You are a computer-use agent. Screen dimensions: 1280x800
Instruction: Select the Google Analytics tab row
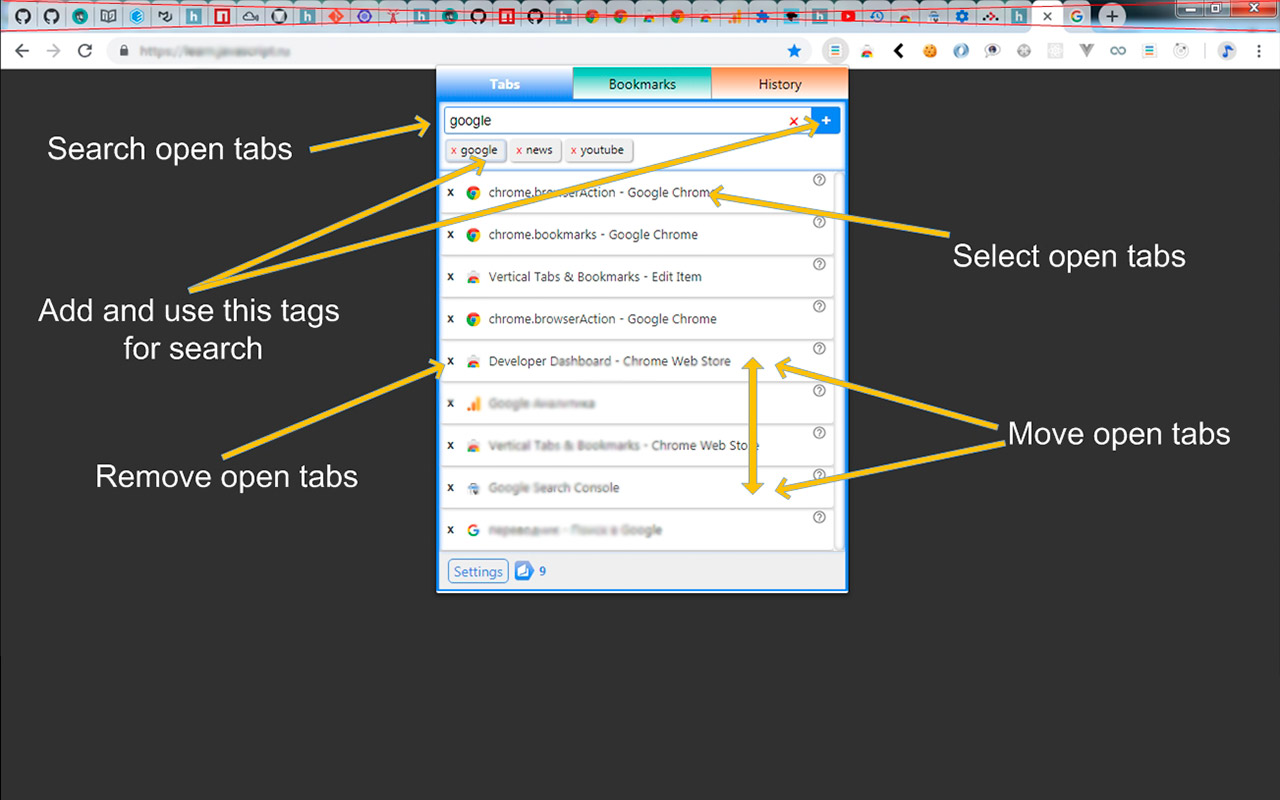637,403
